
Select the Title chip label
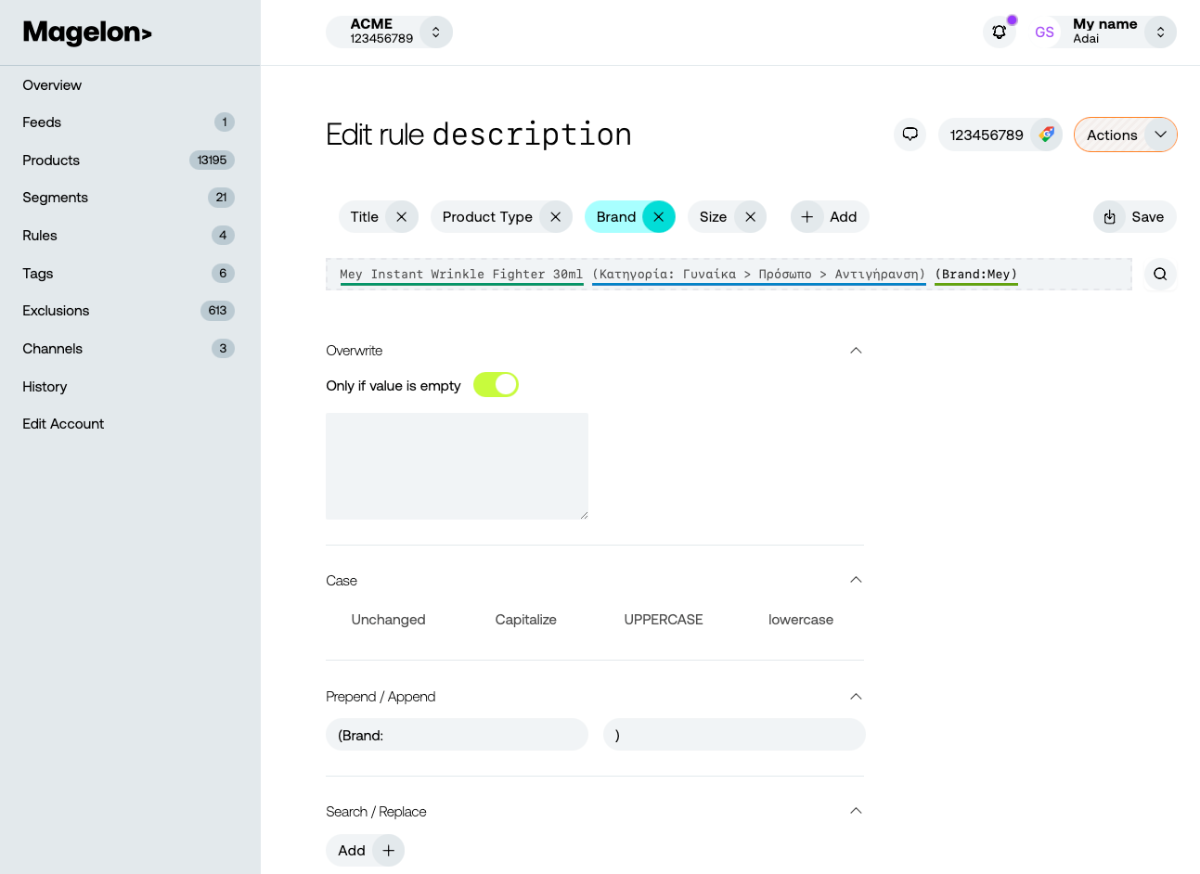pyautogui.click(x=364, y=217)
